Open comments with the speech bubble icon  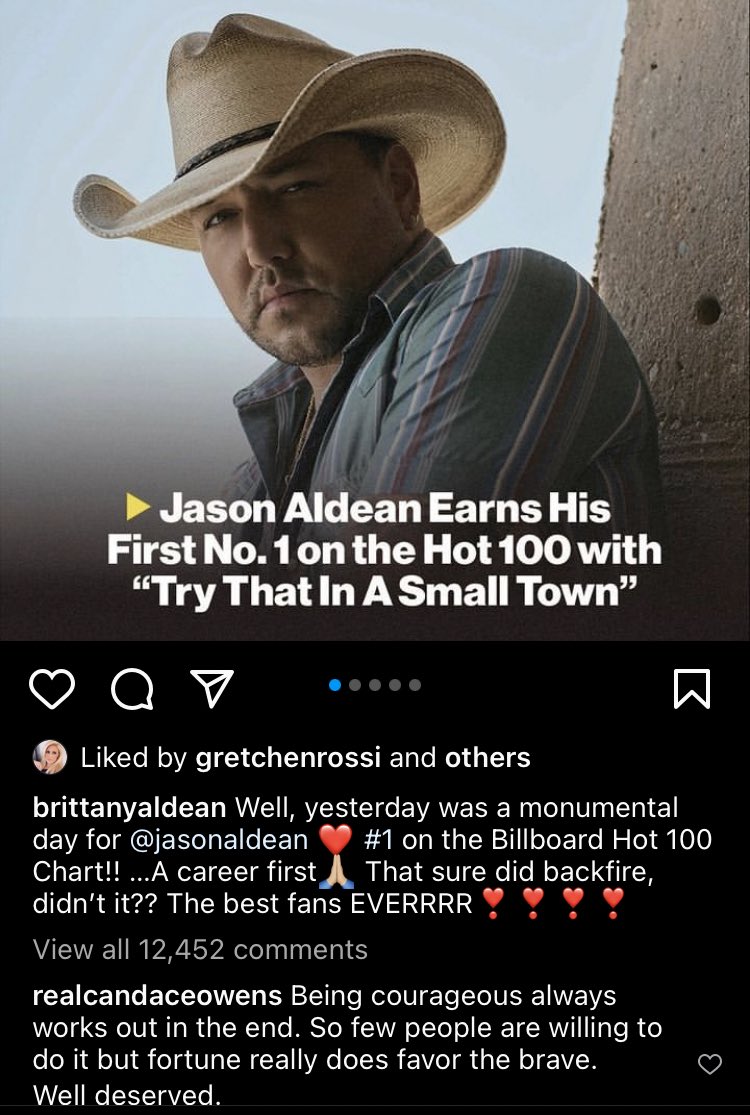coord(132,689)
